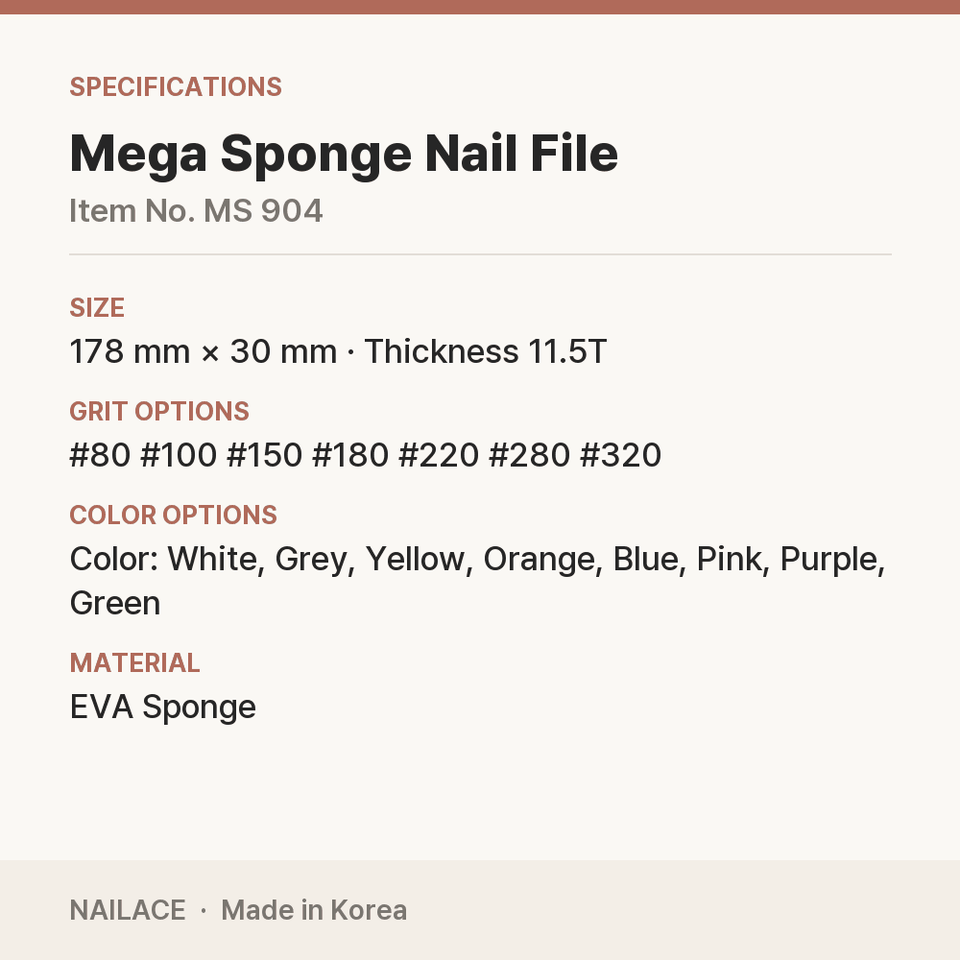The height and width of the screenshot is (960, 960).
Task: Click the MATERIAL section label
Action: coord(135,663)
